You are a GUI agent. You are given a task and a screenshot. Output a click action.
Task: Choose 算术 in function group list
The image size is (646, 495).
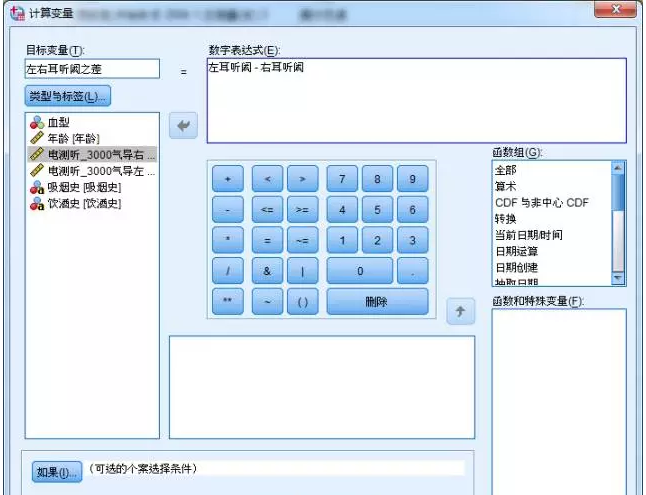(505, 186)
